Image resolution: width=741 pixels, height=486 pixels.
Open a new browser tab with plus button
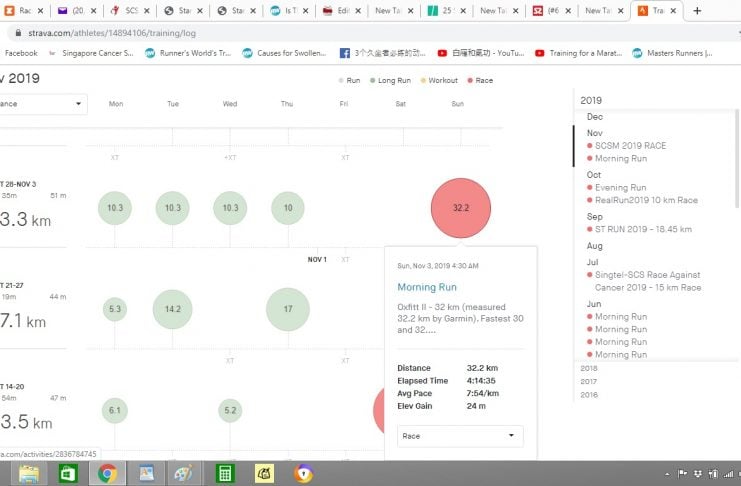click(697, 10)
